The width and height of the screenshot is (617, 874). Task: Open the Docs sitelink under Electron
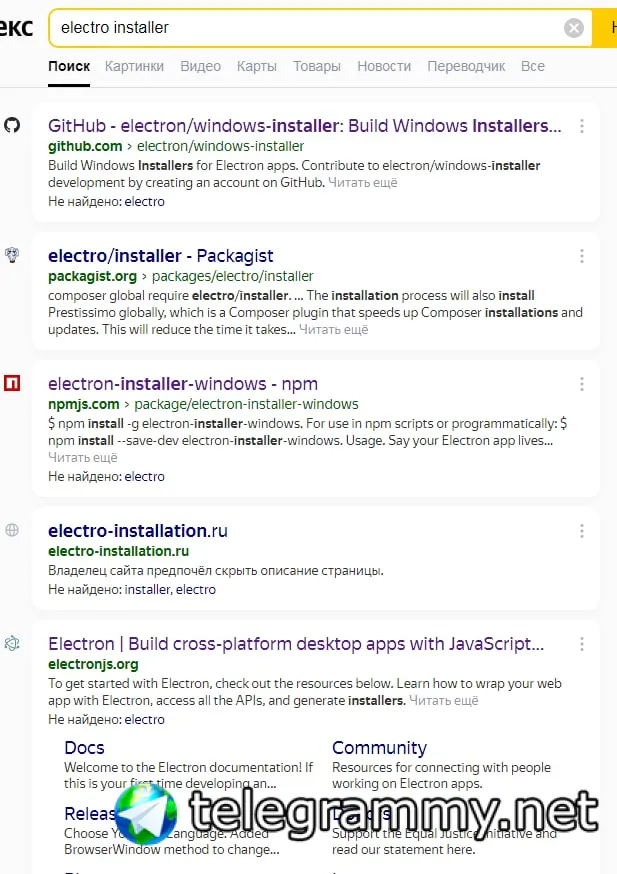(84, 748)
